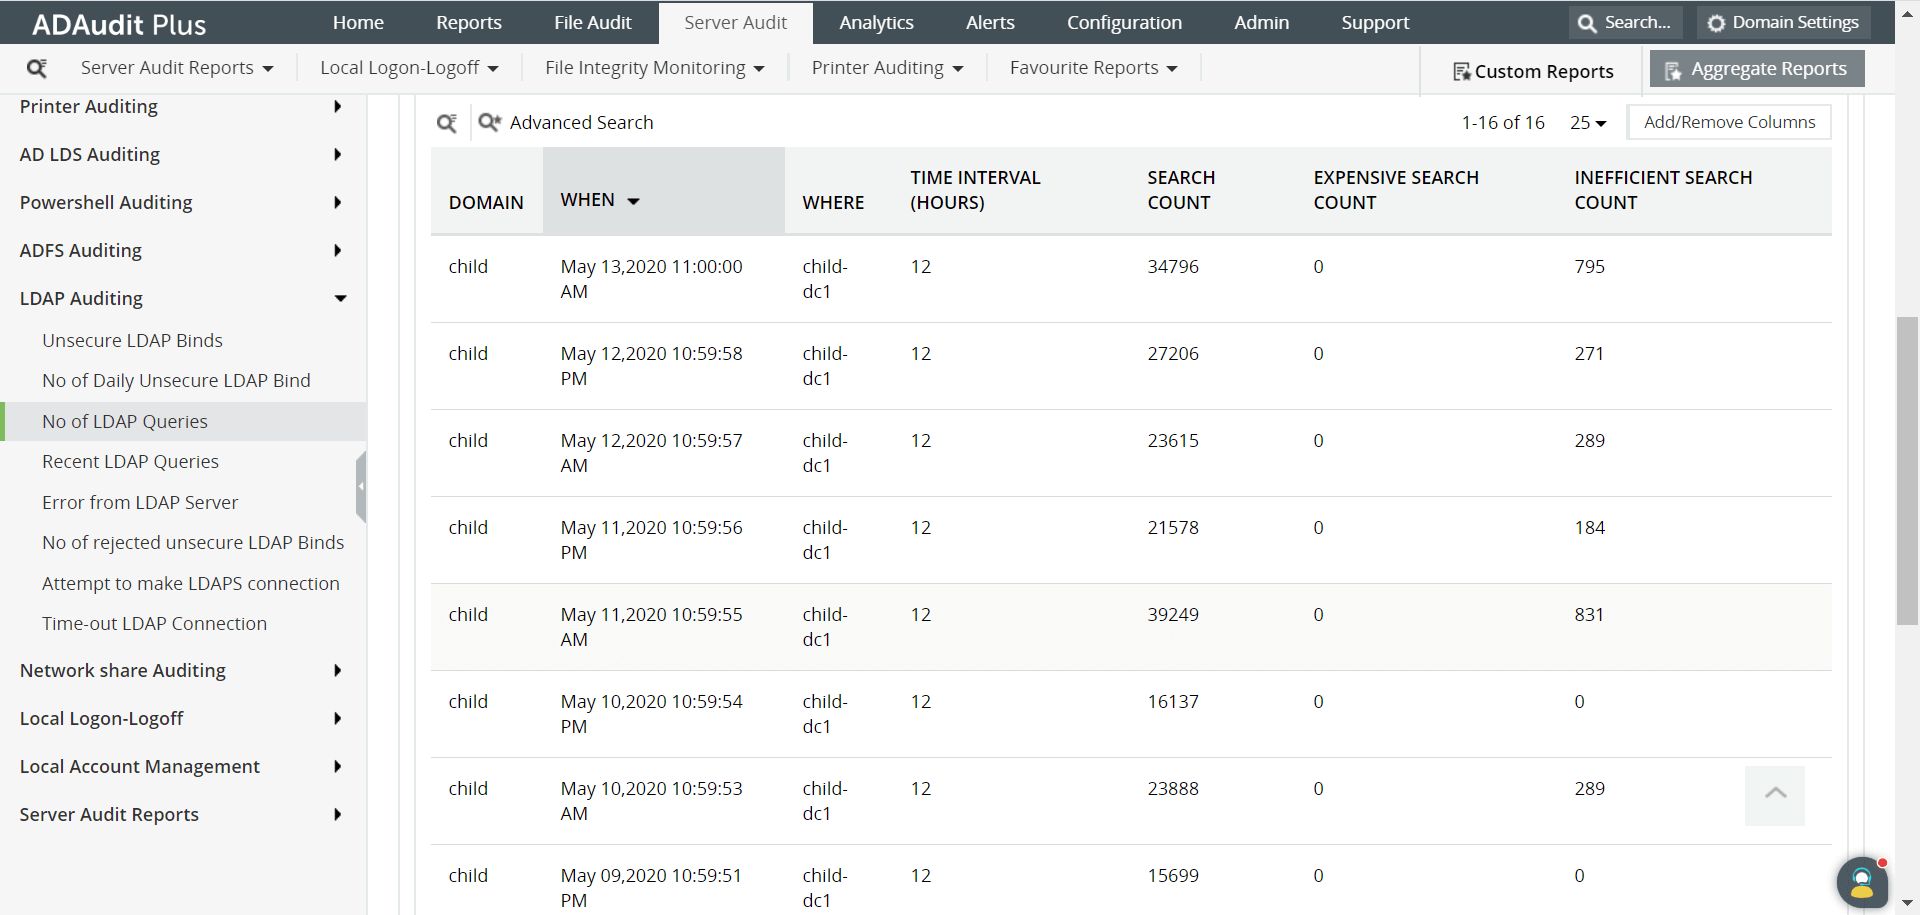Switch to the Analytics tab

[x=876, y=22]
